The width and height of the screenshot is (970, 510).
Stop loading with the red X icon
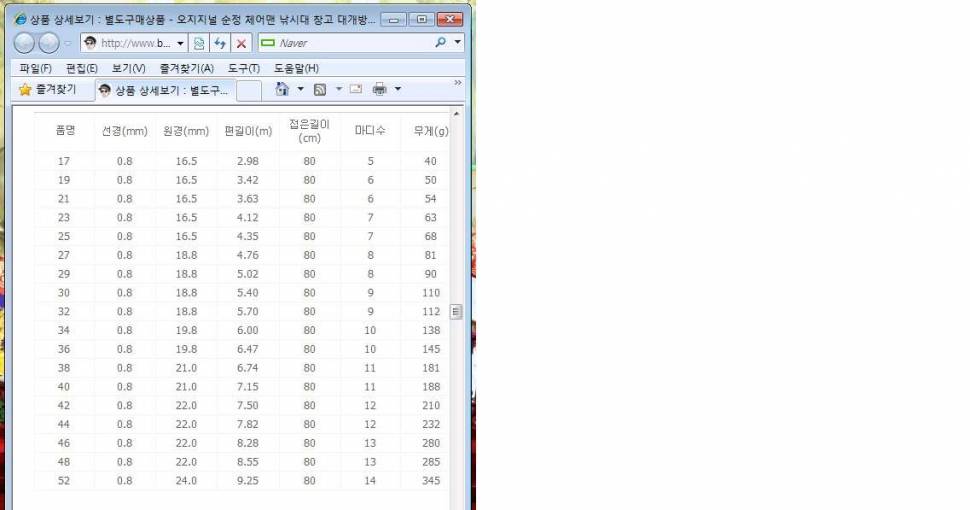[241, 43]
